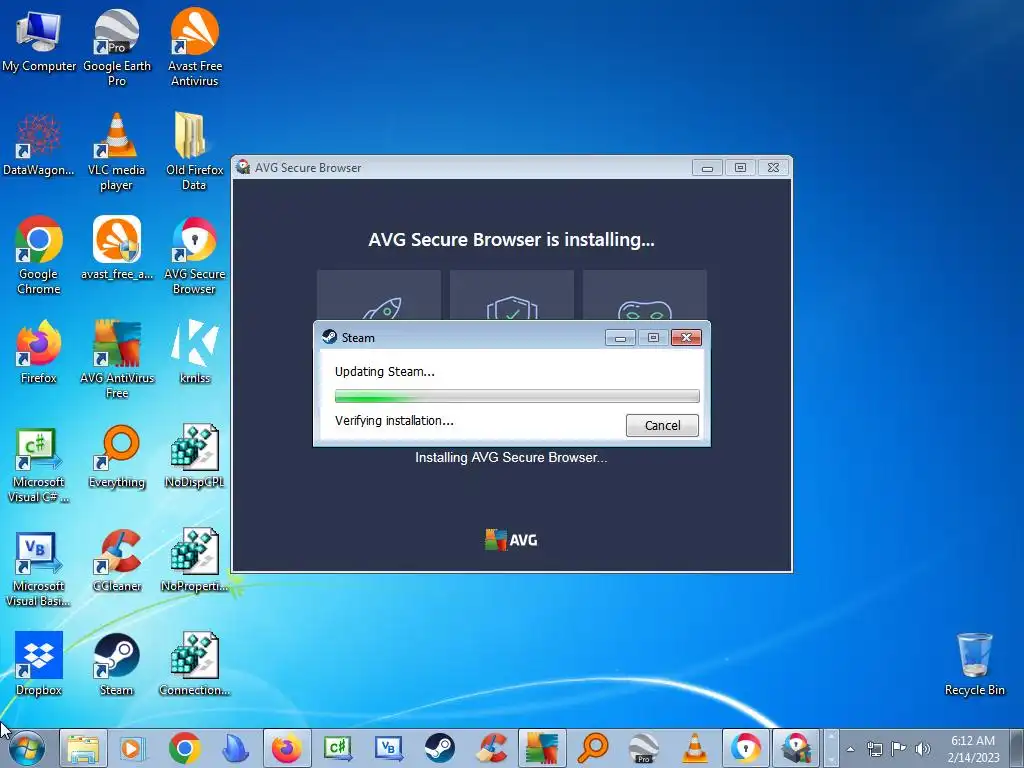Screen dimensions: 1024x768
Task: Open the network status tray icon
Action: point(874,749)
